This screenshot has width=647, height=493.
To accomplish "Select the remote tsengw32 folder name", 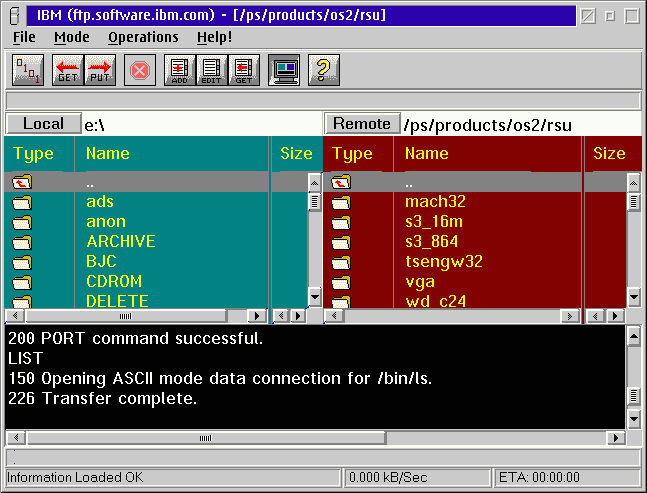I will coord(444,262).
